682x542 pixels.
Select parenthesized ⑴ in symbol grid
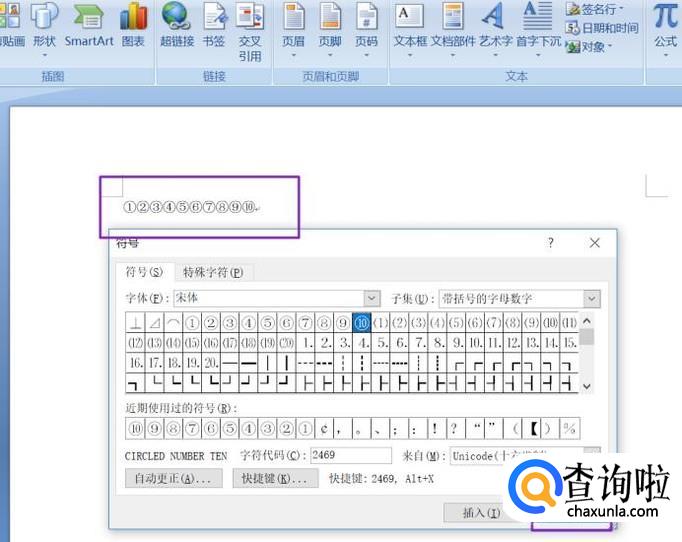(381, 323)
